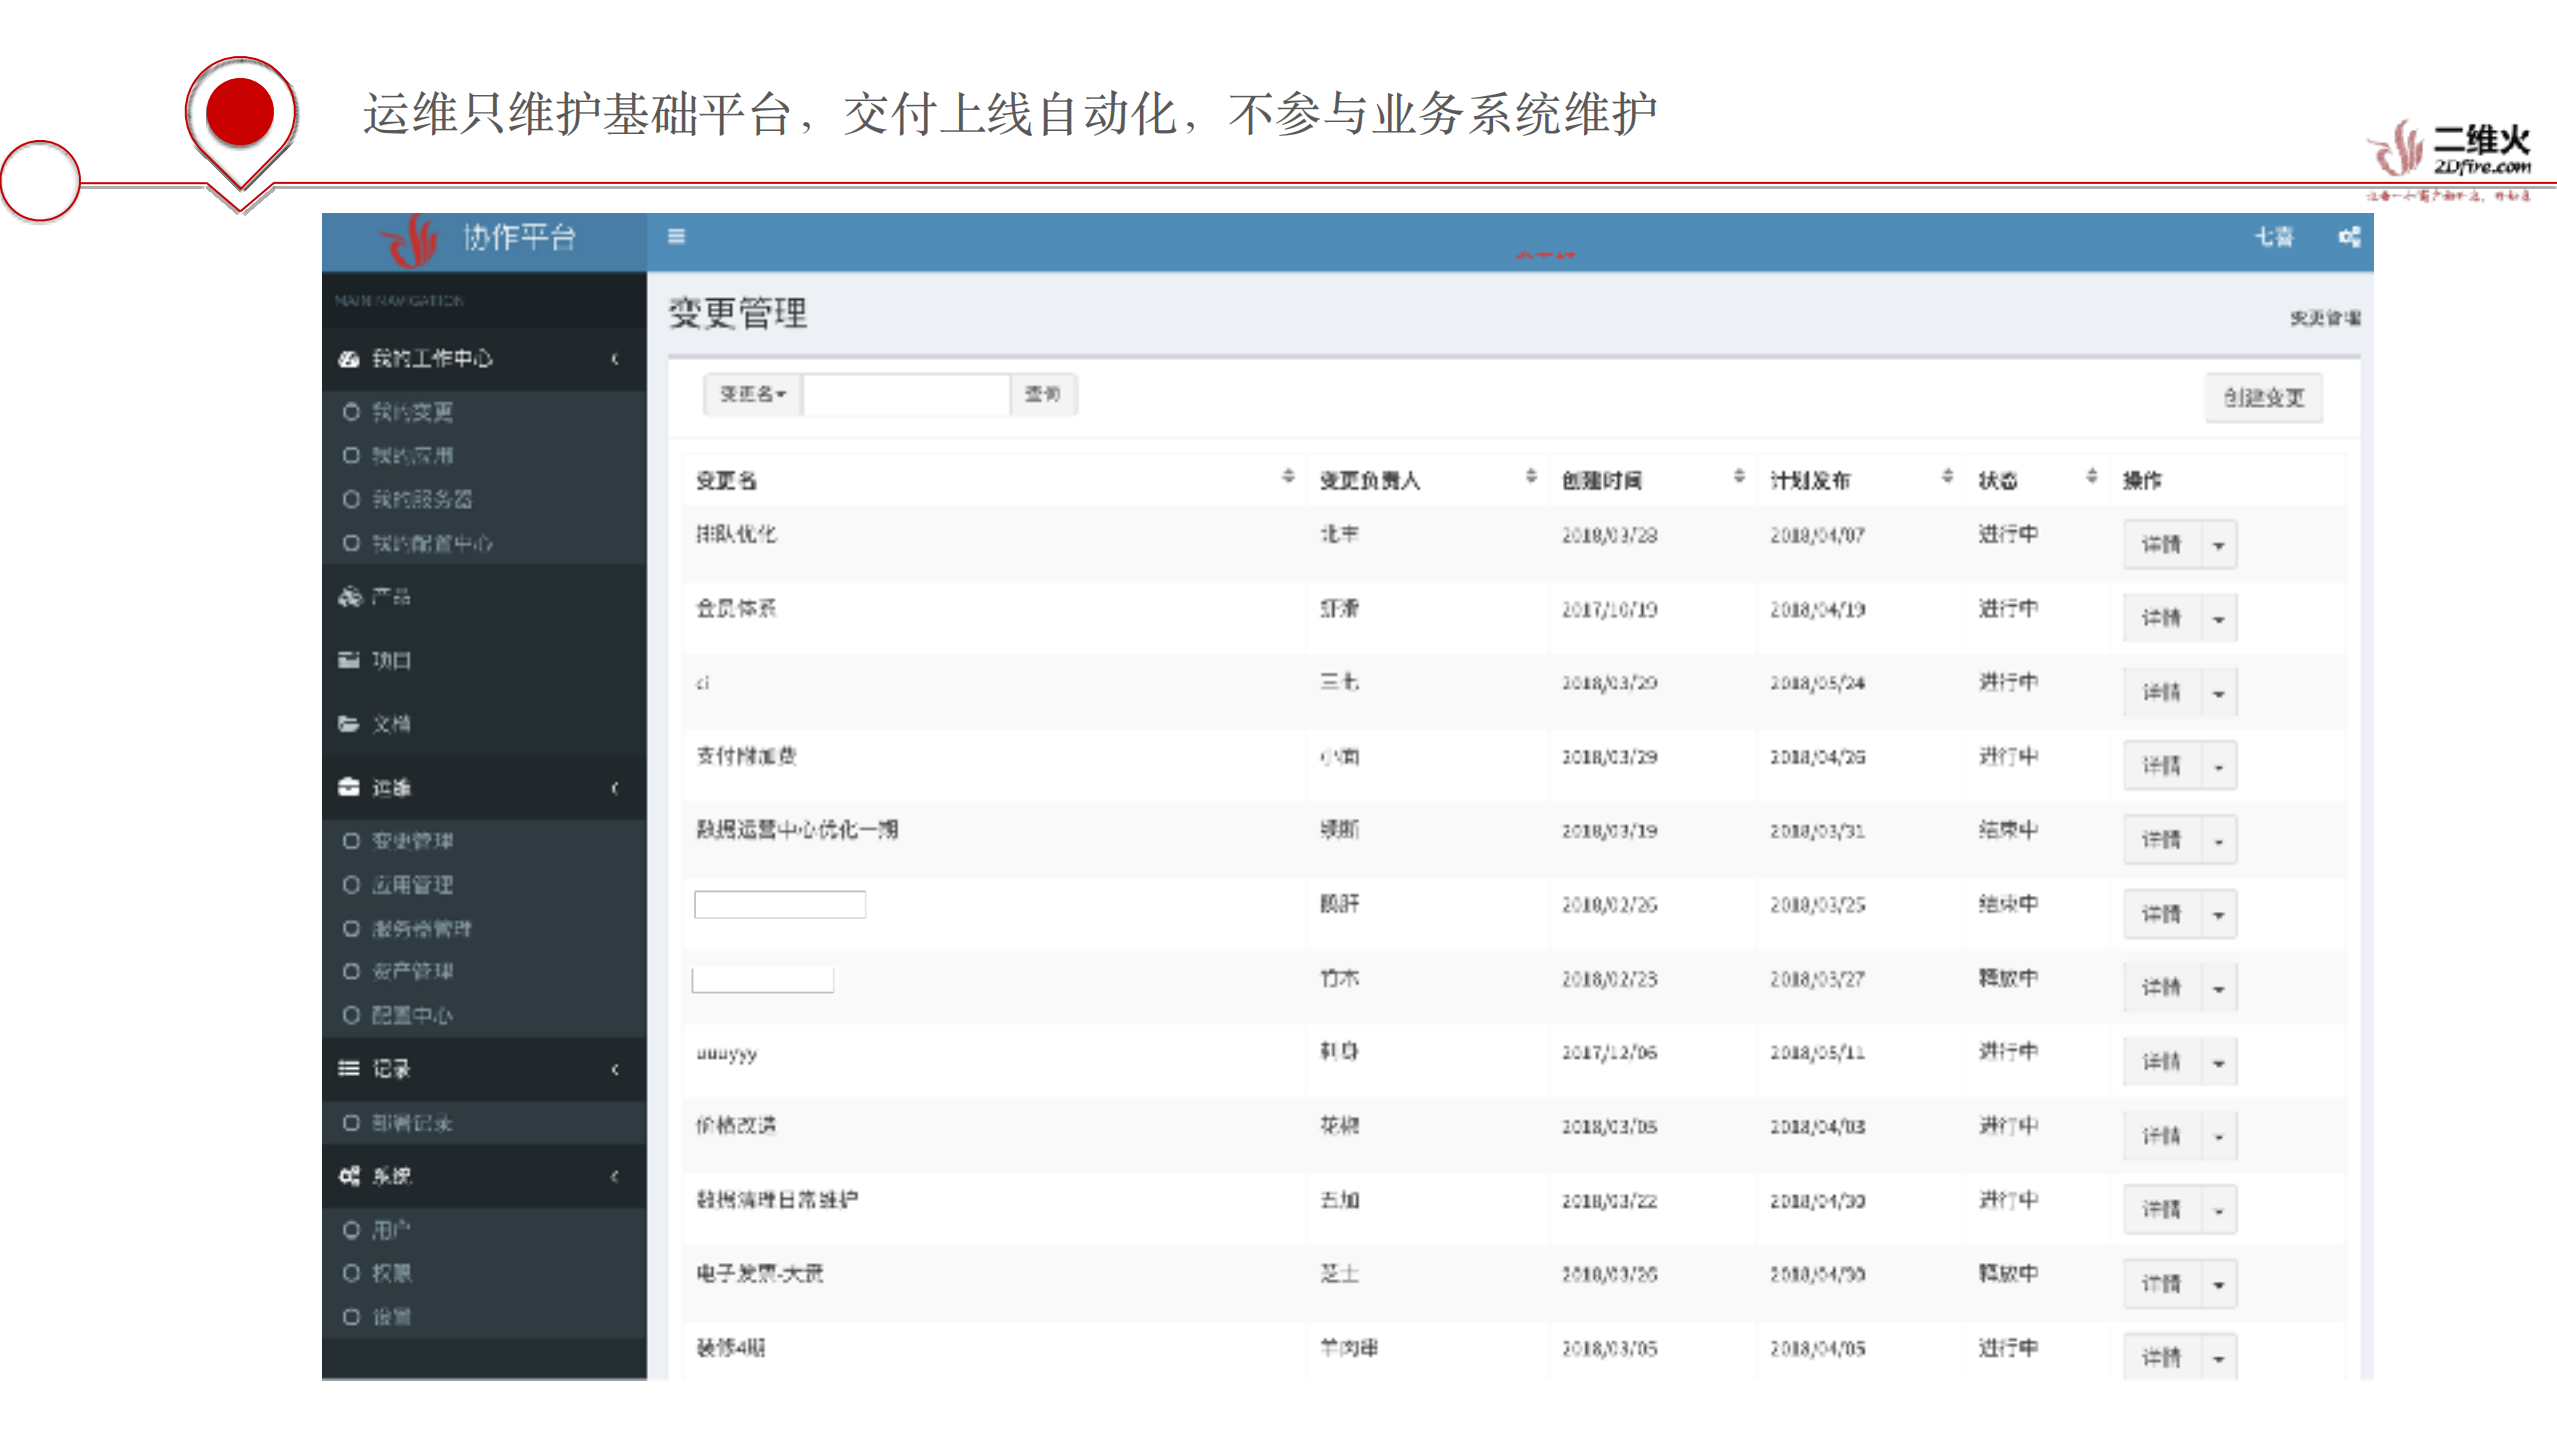Open the 变更名 filter dropdown

[x=751, y=394]
